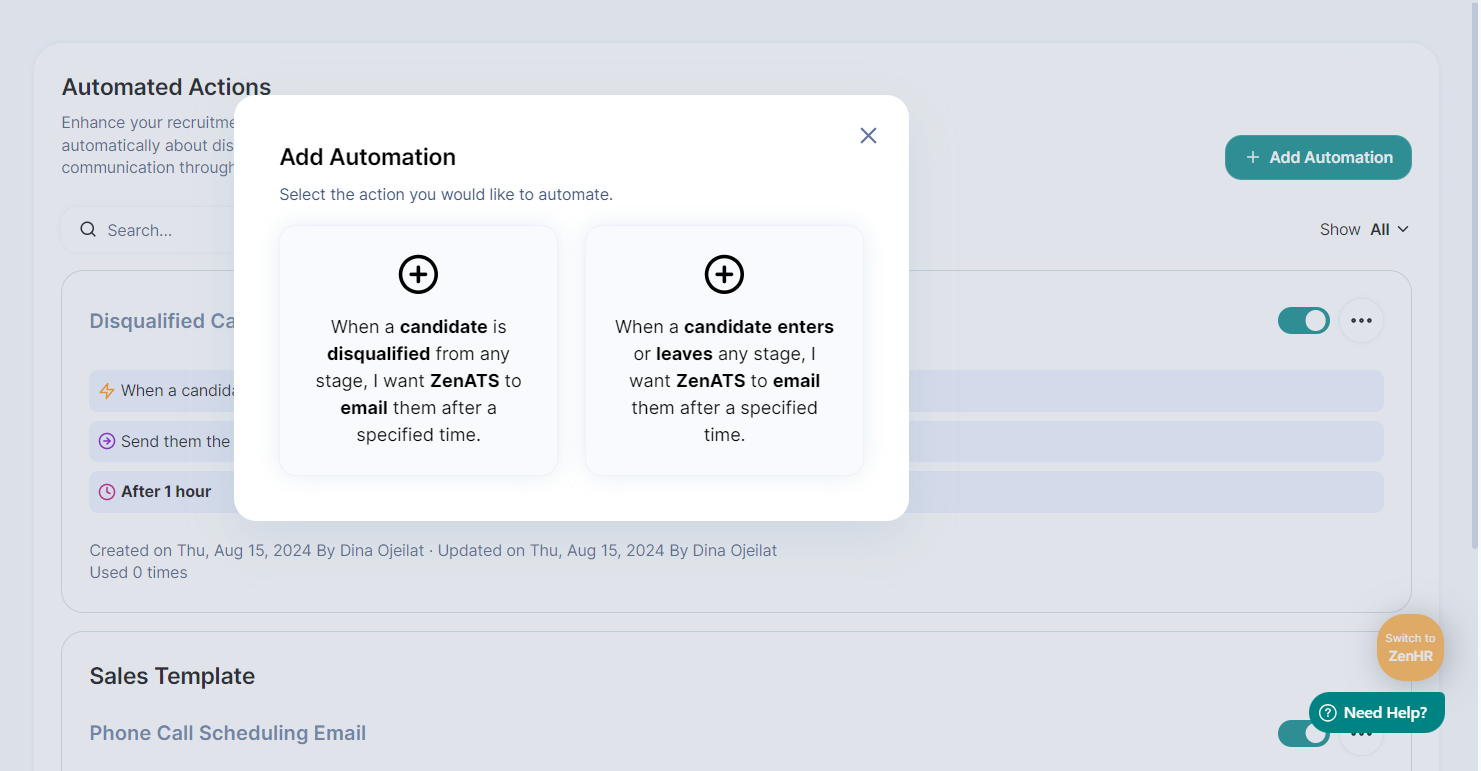Select candidate enters or leaves stage card
The height and width of the screenshot is (771, 1481).
(x=724, y=350)
